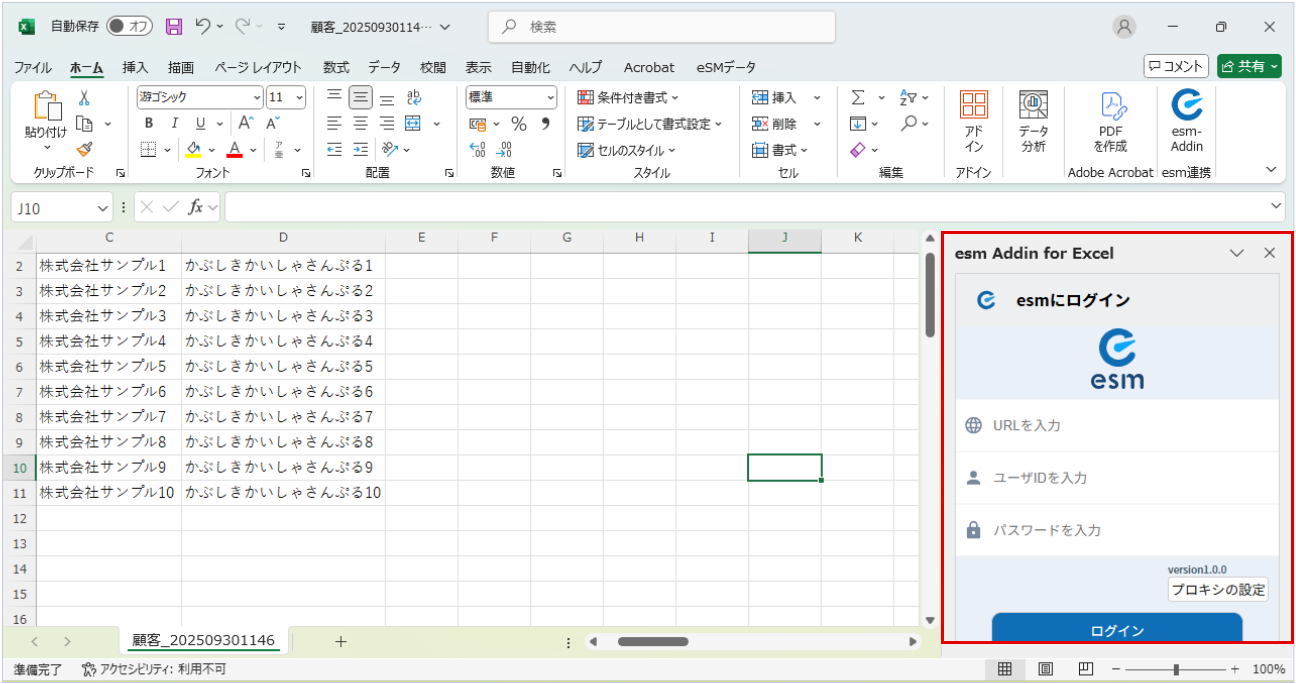This screenshot has height=684, width=1296.
Task: Open the Insert (挿入) tab
Action: point(135,67)
